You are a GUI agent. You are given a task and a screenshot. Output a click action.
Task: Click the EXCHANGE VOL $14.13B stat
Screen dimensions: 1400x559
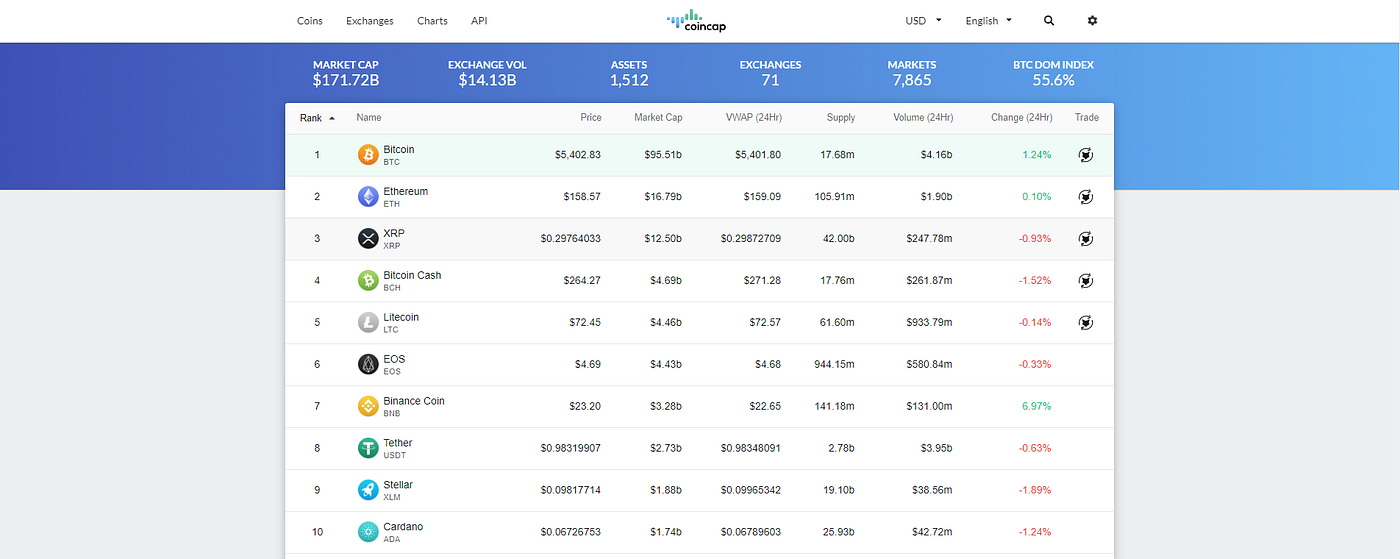pyautogui.click(x=487, y=72)
